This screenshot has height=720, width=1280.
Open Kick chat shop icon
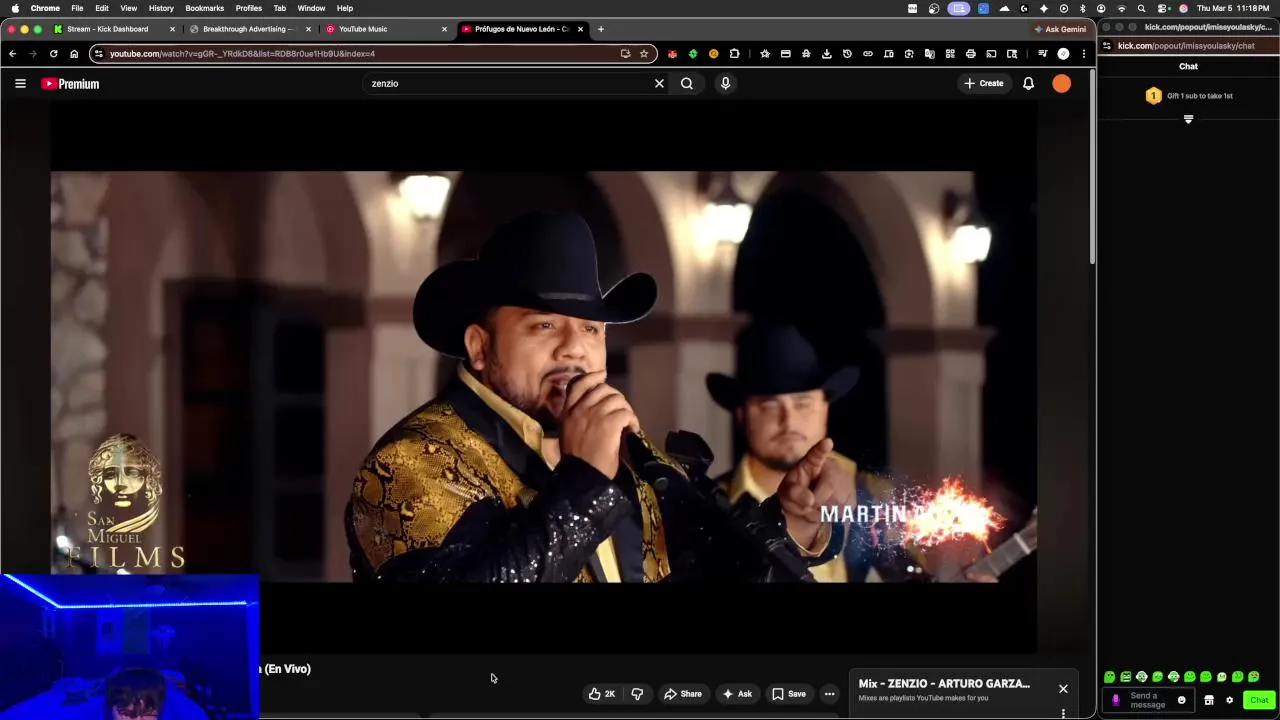[x=1209, y=700]
